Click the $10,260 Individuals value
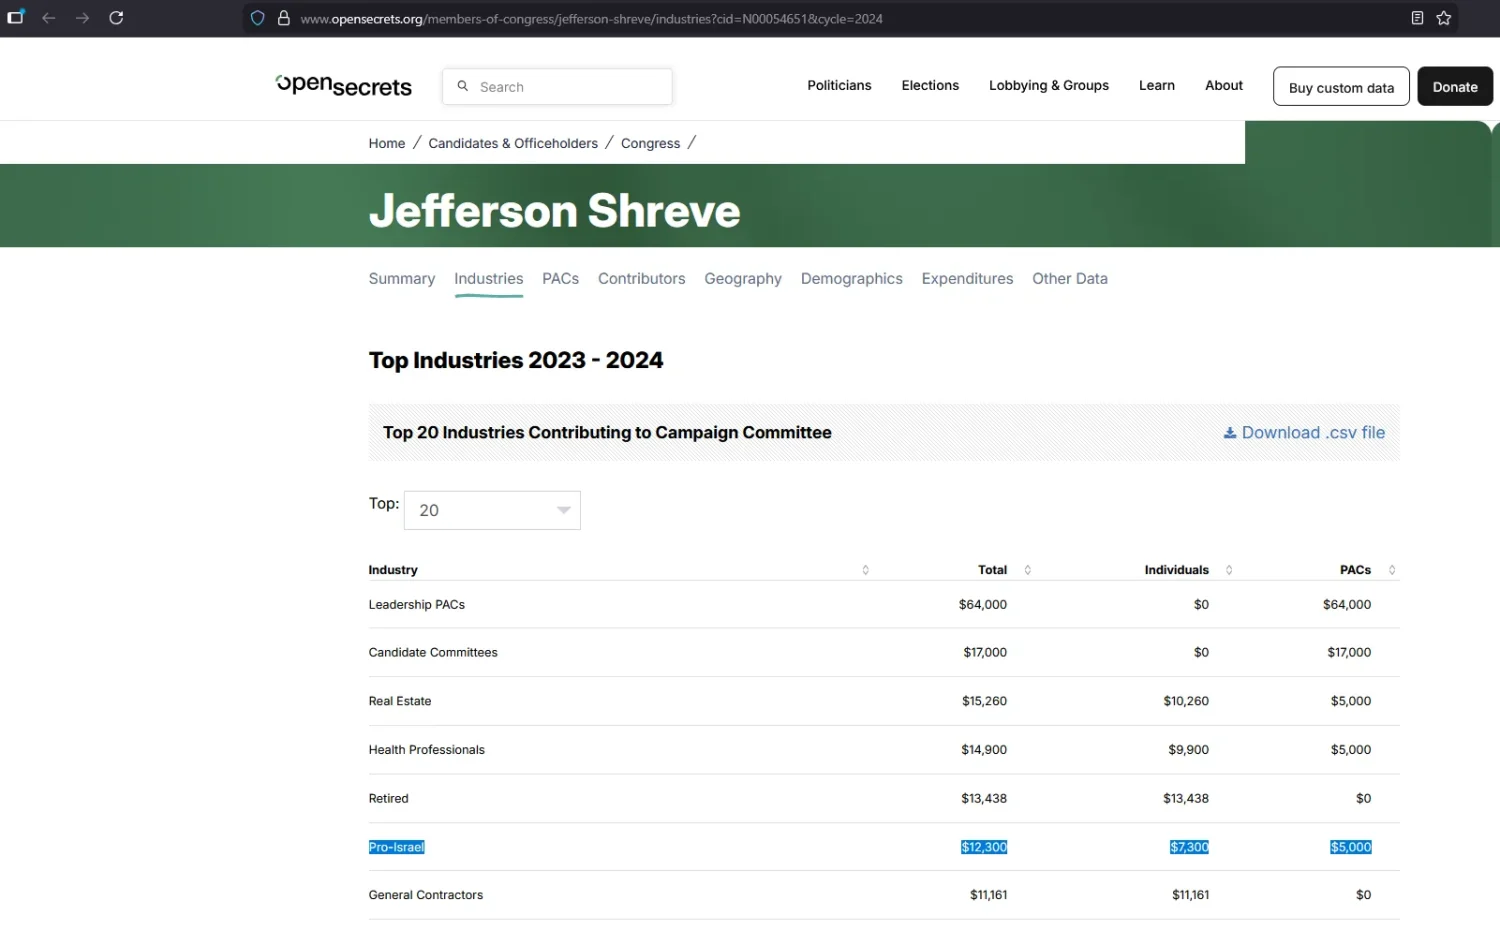The width and height of the screenshot is (1500, 930). (x=1186, y=702)
